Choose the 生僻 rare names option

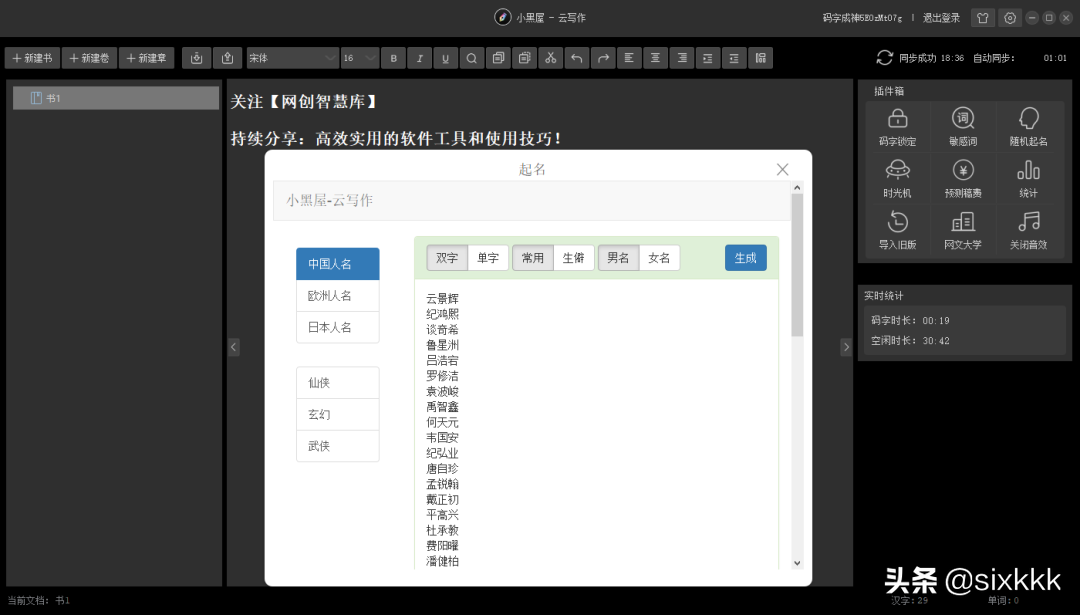(x=574, y=258)
